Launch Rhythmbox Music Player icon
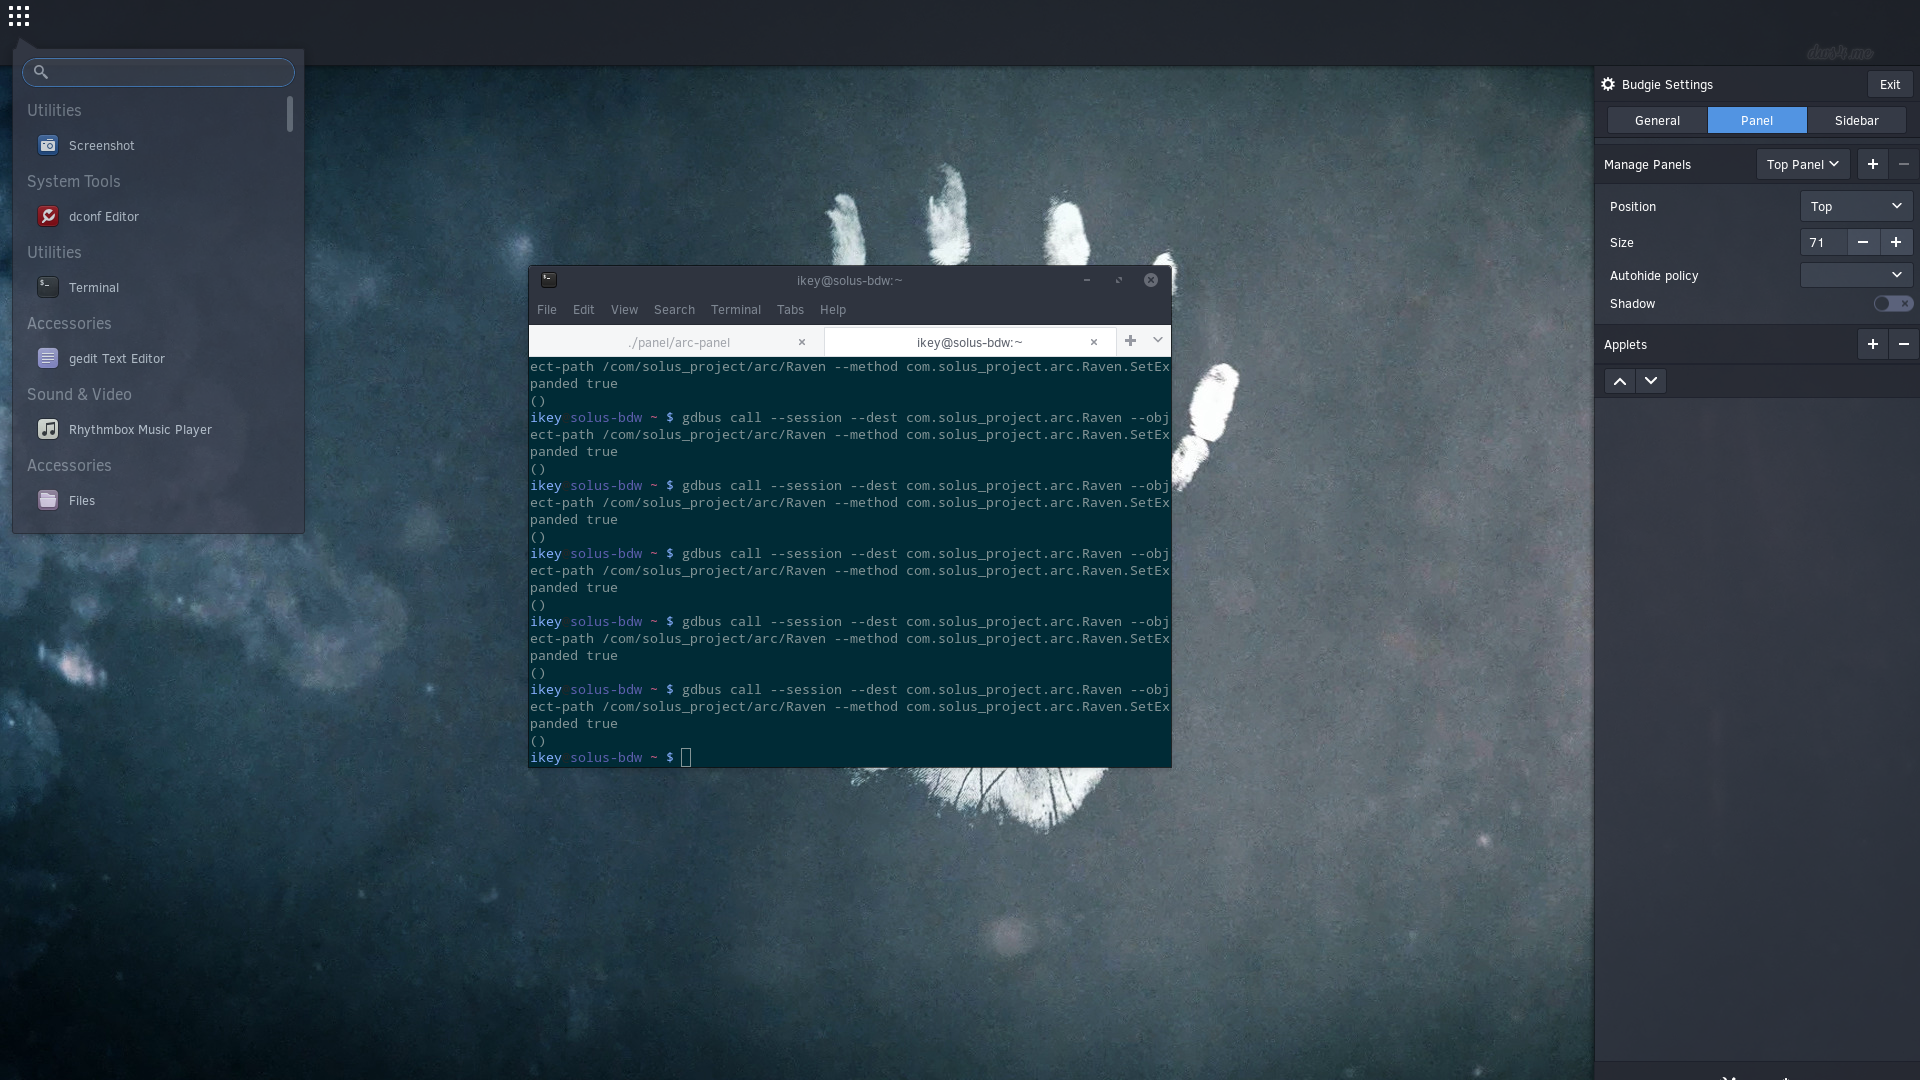Image resolution: width=1920 pixels, height=1080 pixels. coord(48,430)
